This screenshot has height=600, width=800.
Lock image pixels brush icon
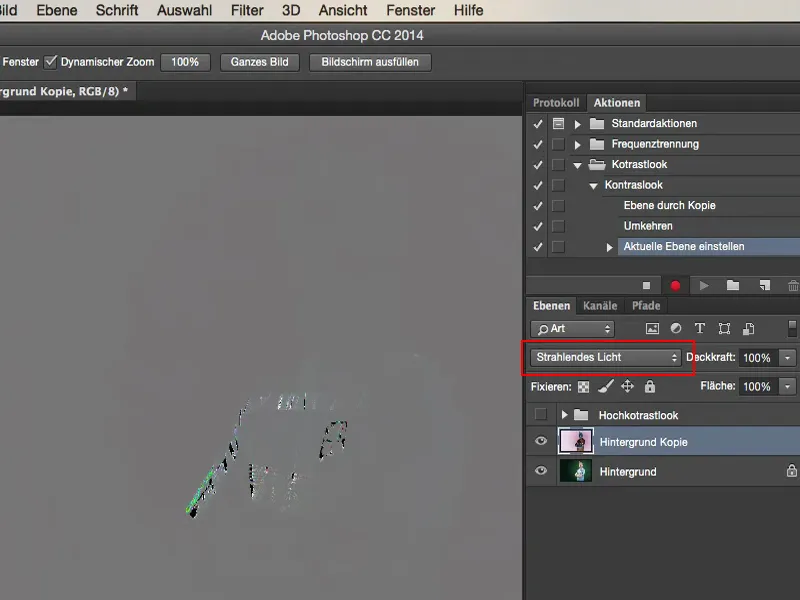click(606, 386)
